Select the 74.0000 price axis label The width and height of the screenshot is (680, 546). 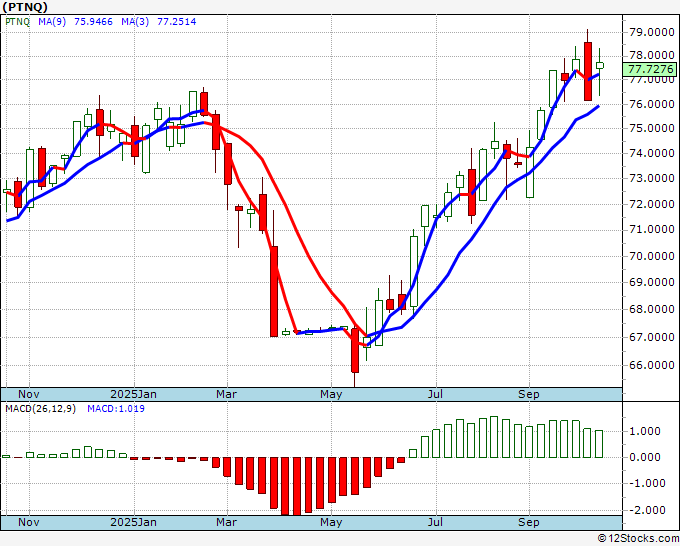click(x=651, y=154)
